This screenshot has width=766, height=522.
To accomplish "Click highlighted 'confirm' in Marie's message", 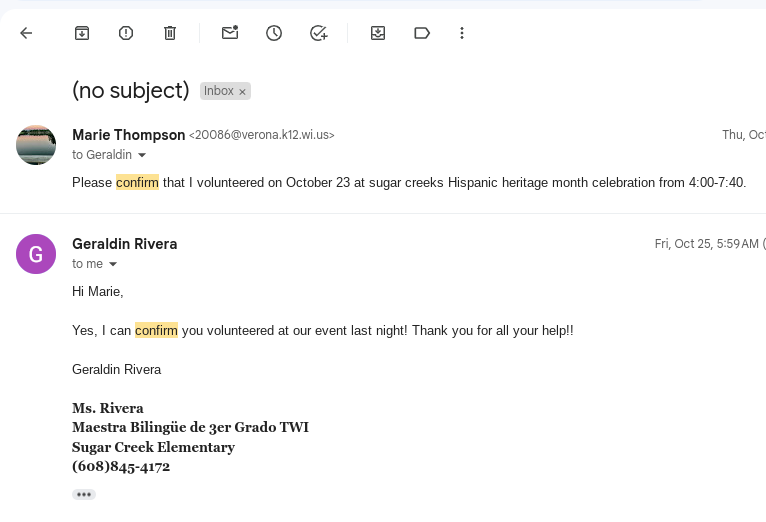I will 137,182.
